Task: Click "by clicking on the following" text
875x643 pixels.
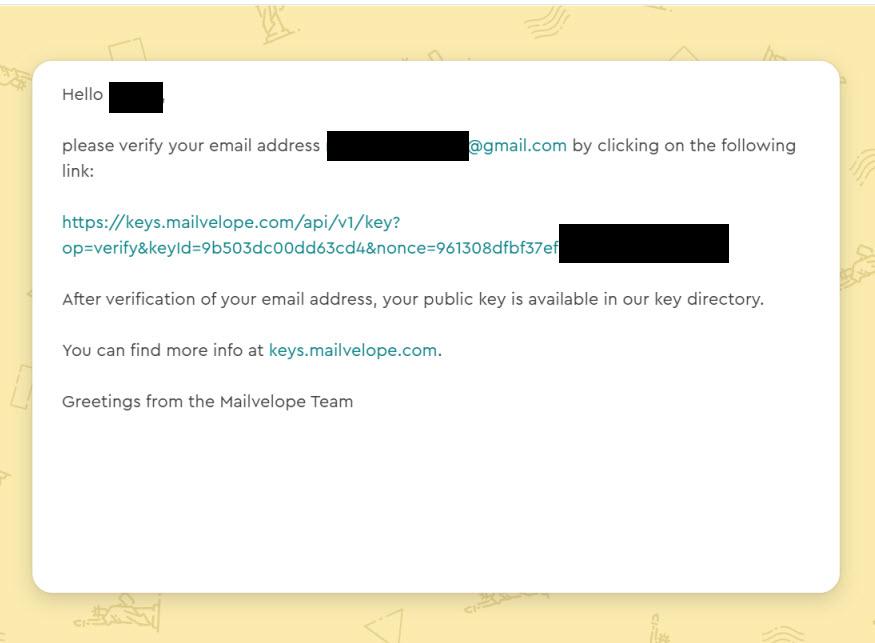Action: point(684,146)
